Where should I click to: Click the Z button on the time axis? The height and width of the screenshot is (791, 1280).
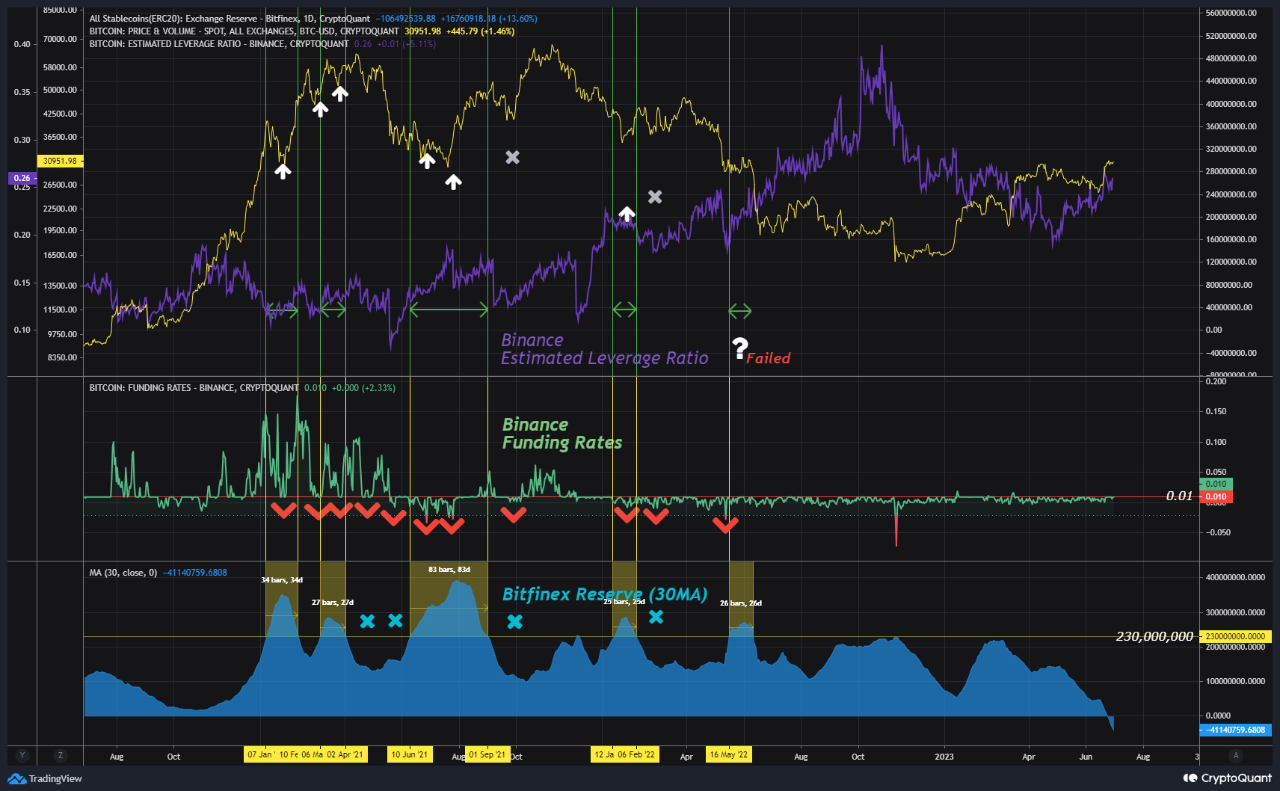(x=61, y=755)
